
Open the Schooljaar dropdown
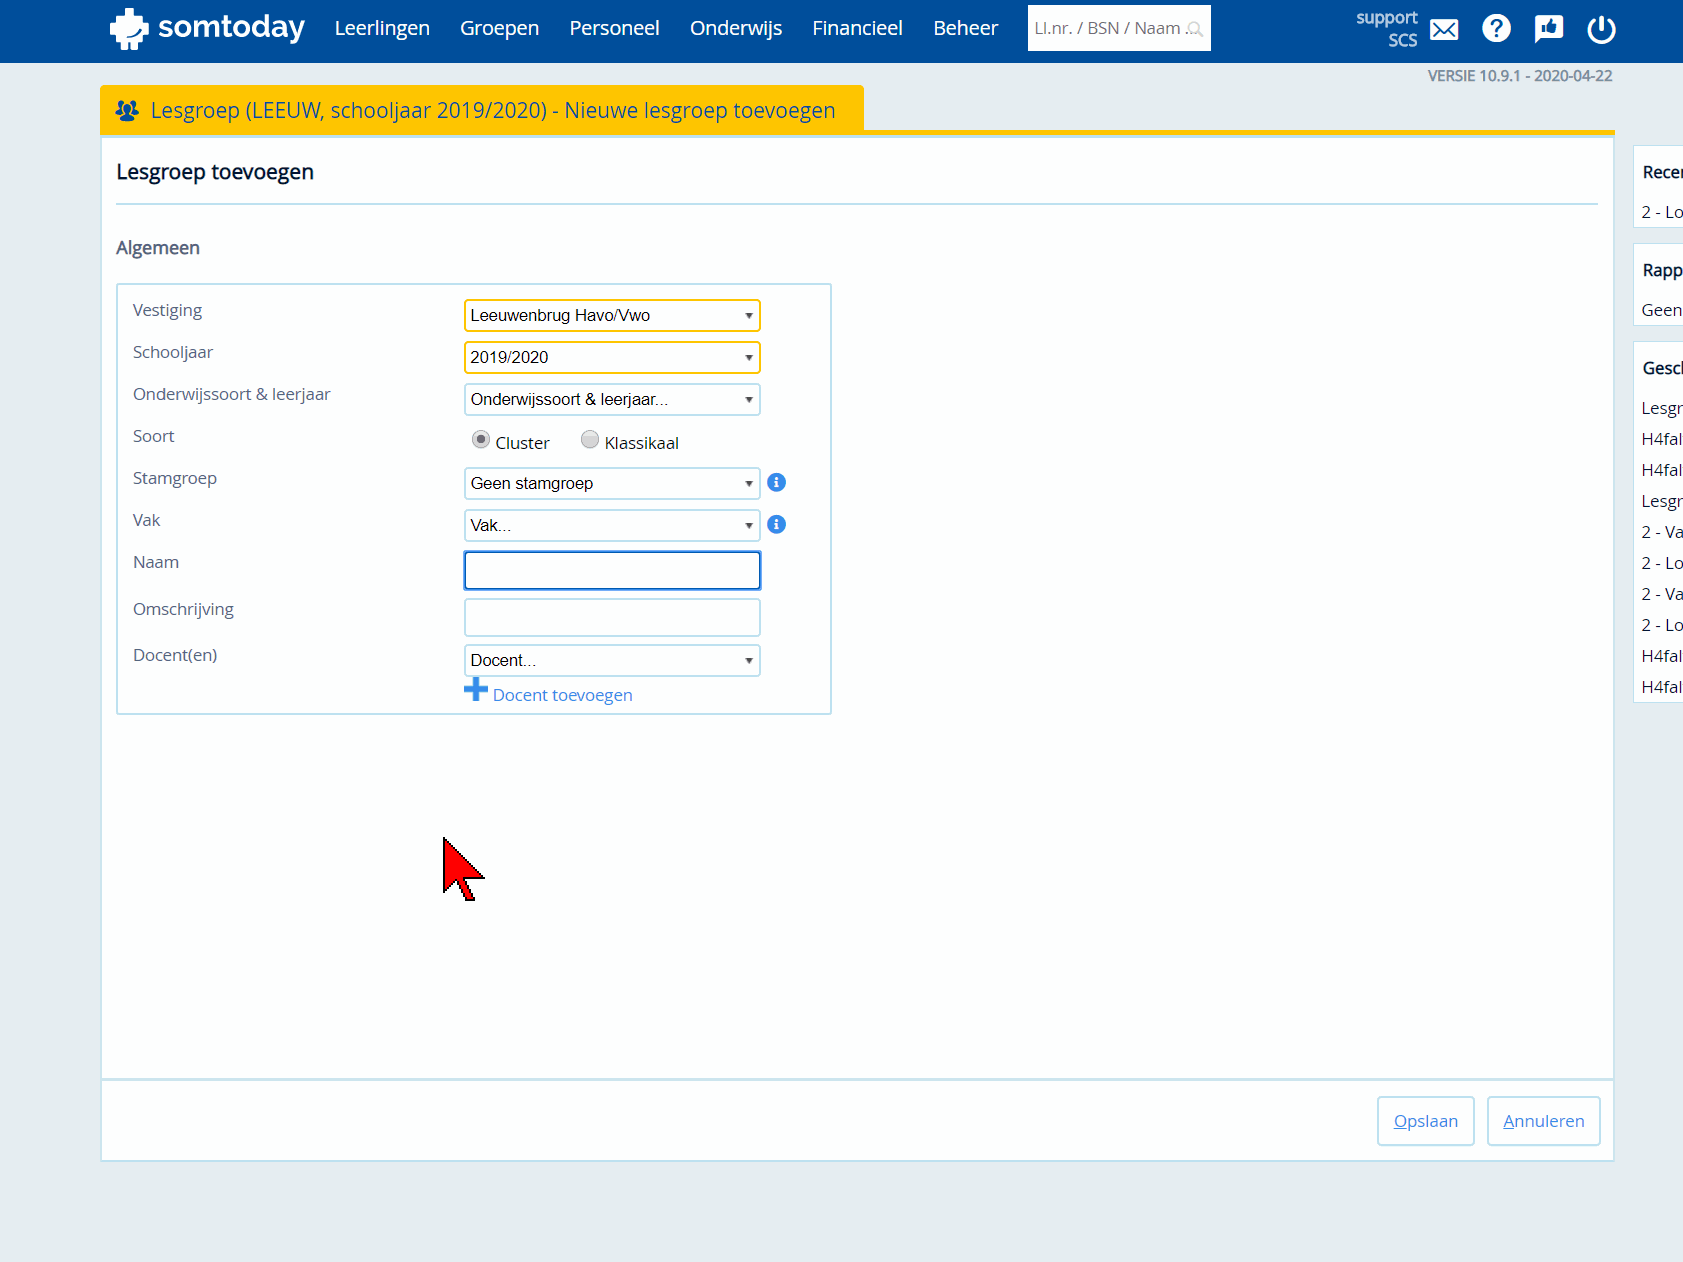tap(612, 358)
